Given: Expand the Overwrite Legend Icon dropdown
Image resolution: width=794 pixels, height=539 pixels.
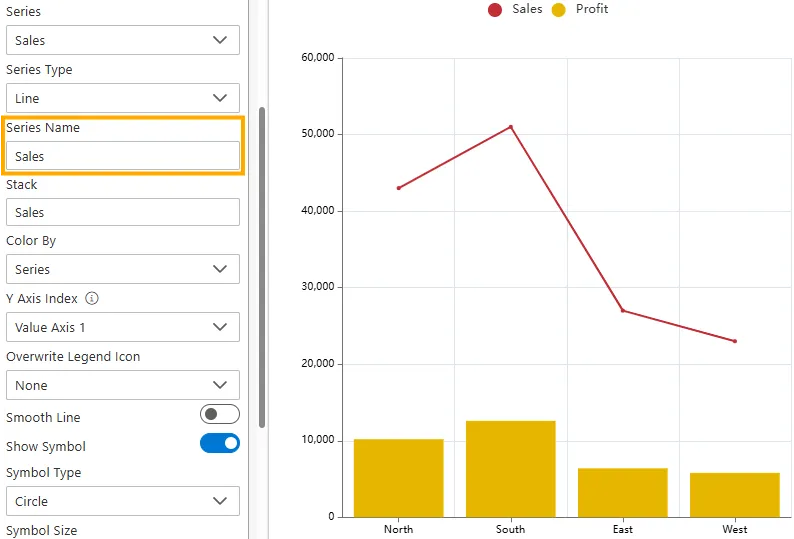Looking at the screenshot, I should pos(122,386).
